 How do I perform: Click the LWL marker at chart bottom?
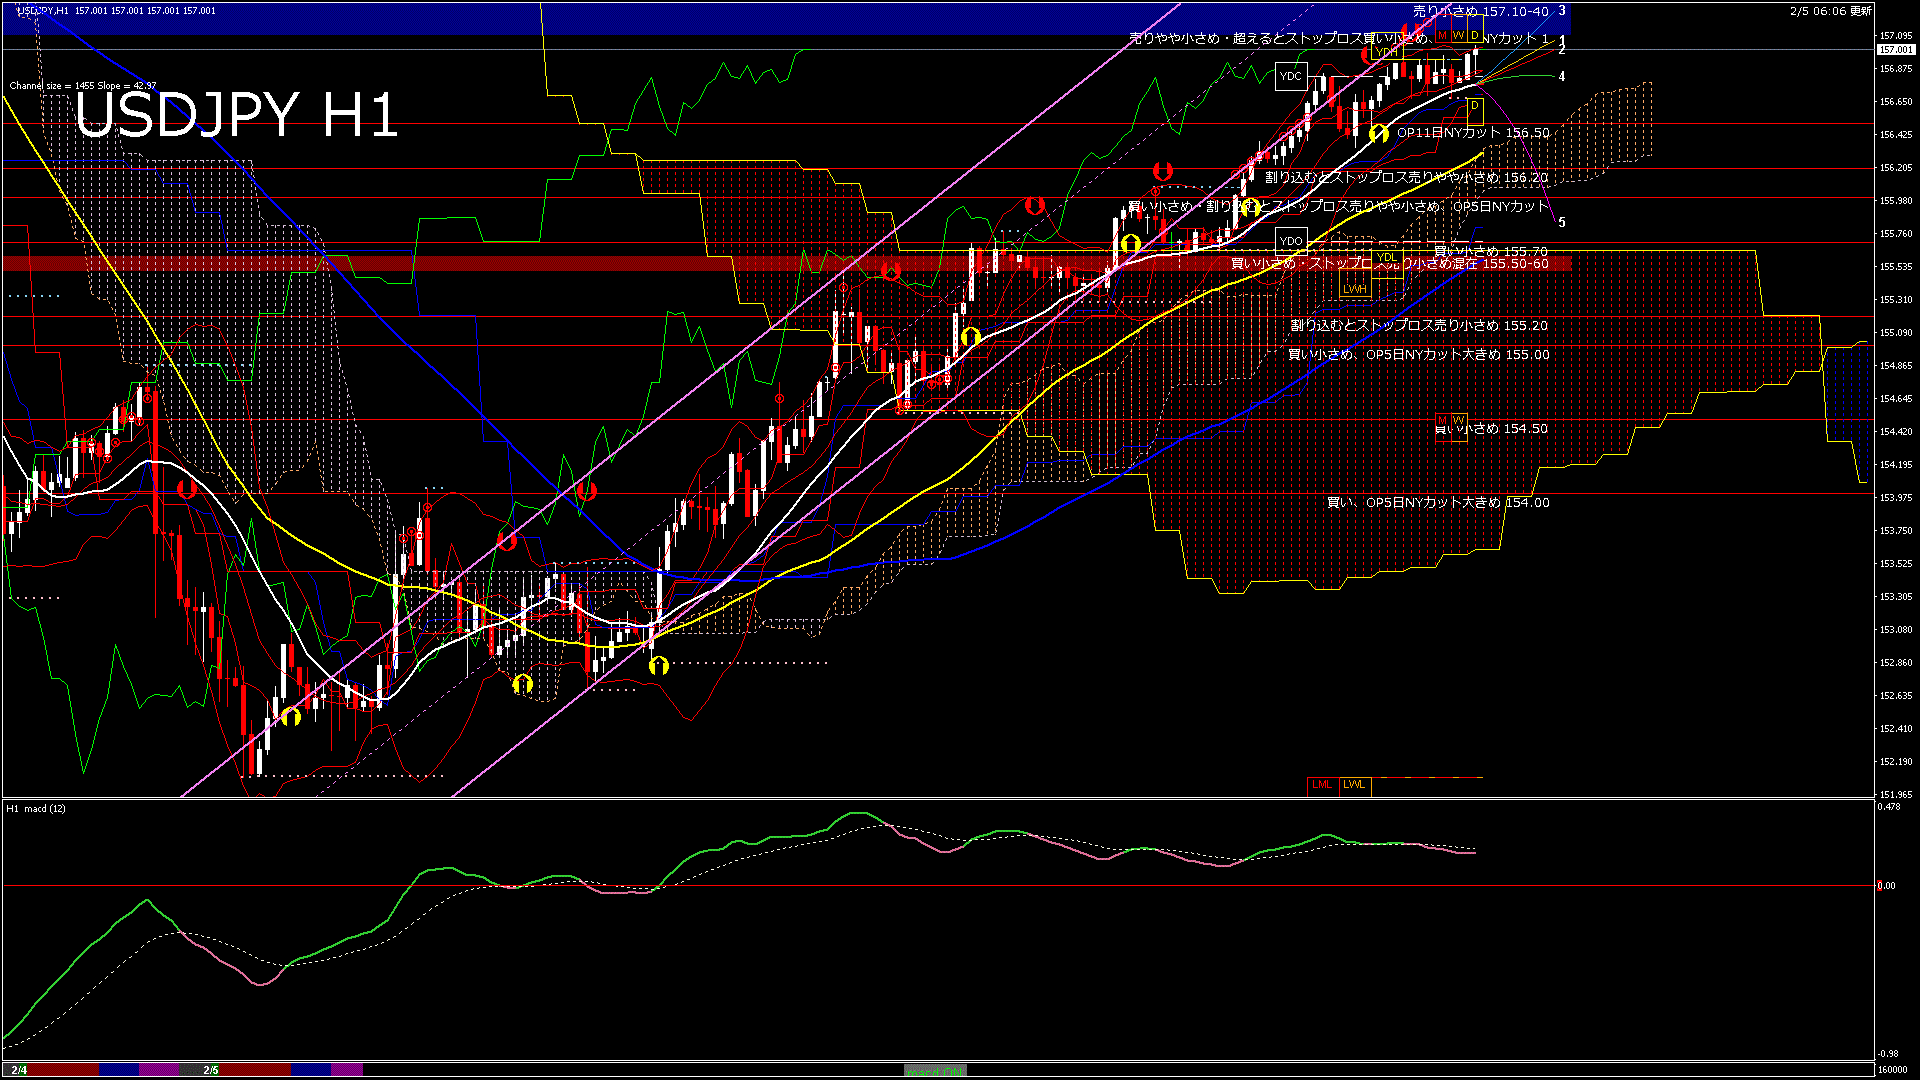click(x=1355, y=785)
